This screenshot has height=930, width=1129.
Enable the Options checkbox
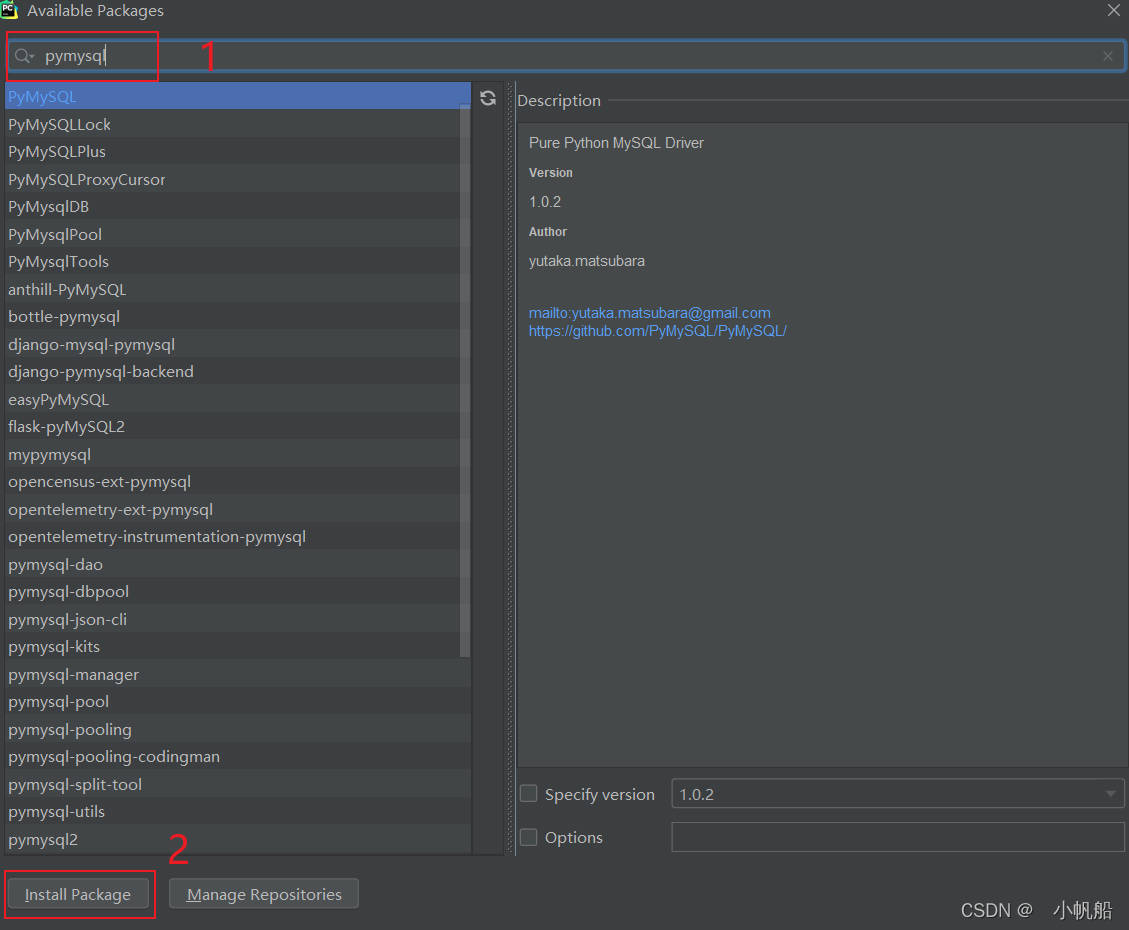click(528, 837)
